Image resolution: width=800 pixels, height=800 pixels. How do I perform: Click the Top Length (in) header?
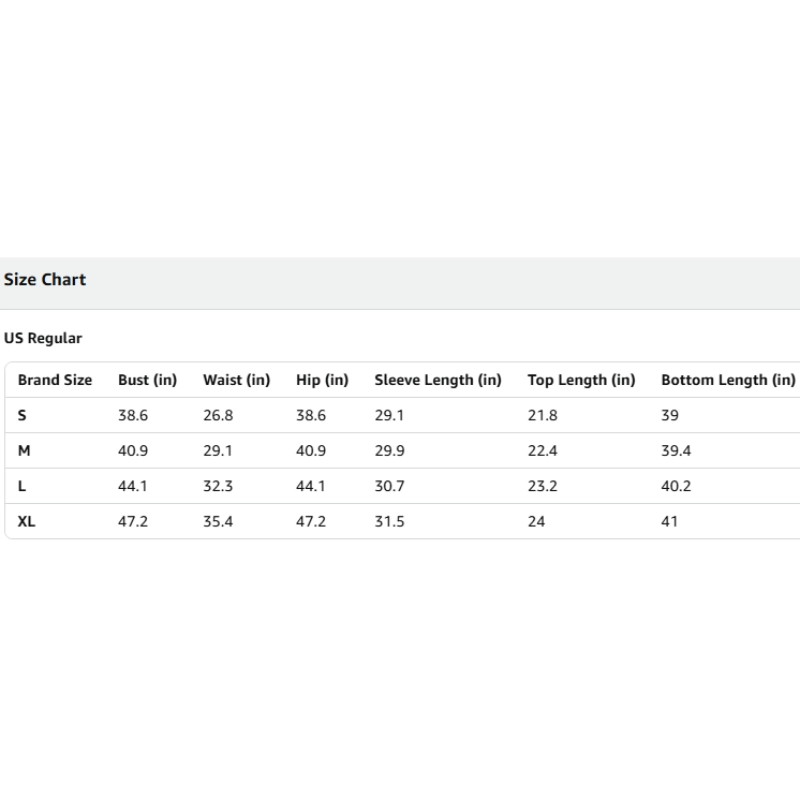(x=581, y=380)
